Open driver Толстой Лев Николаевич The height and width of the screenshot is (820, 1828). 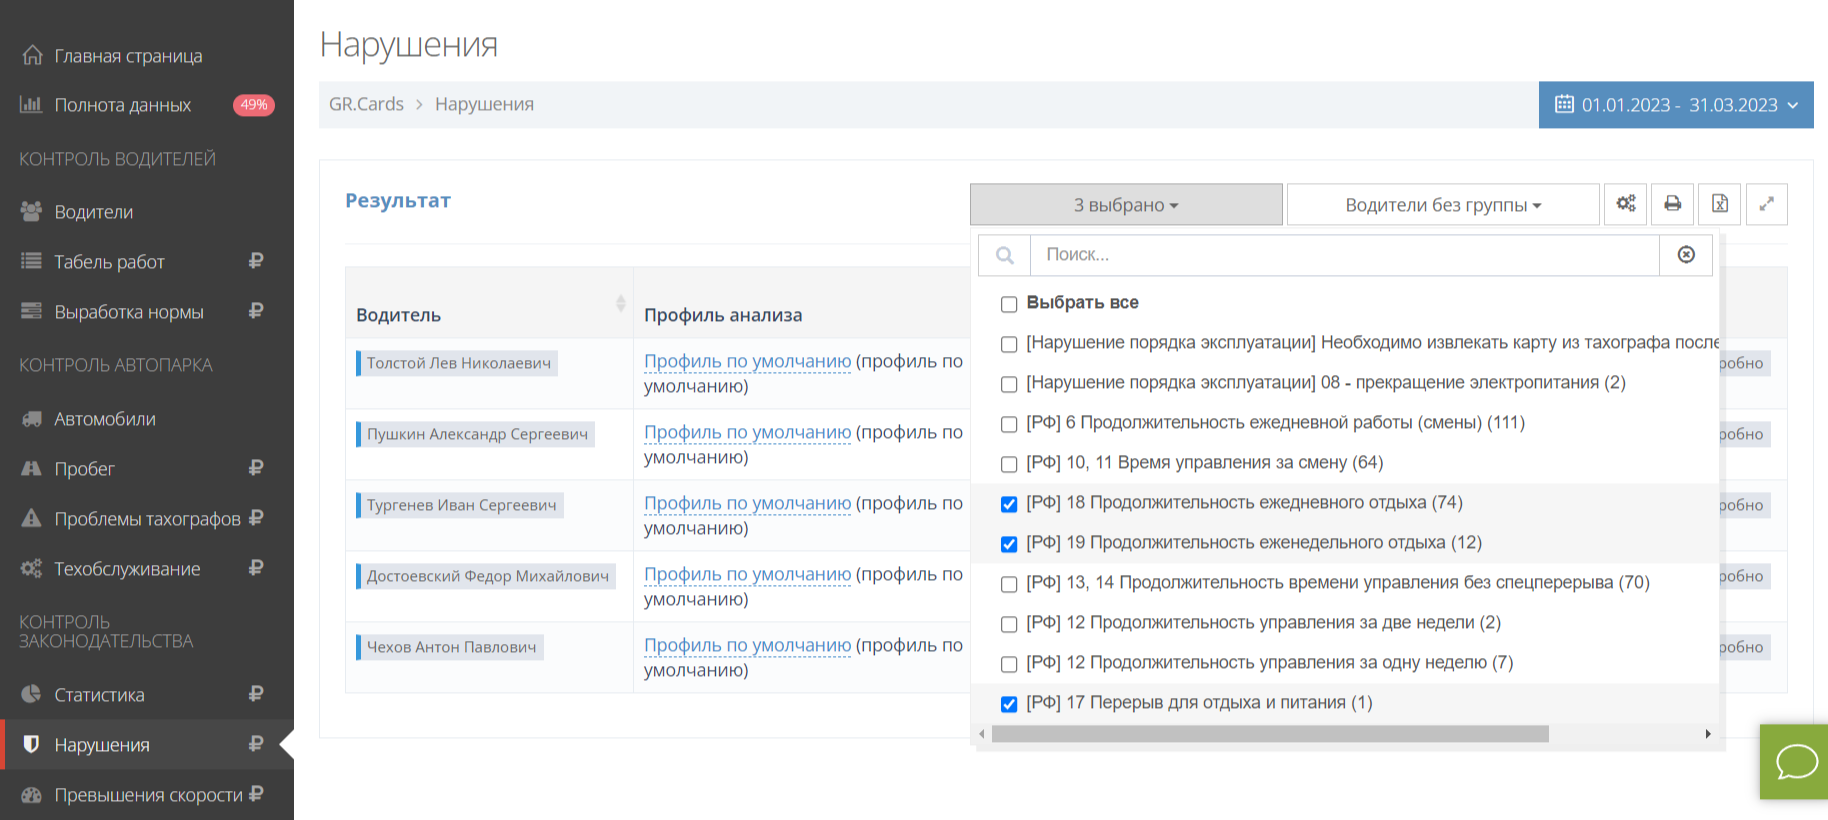click(x=457, y=363)
